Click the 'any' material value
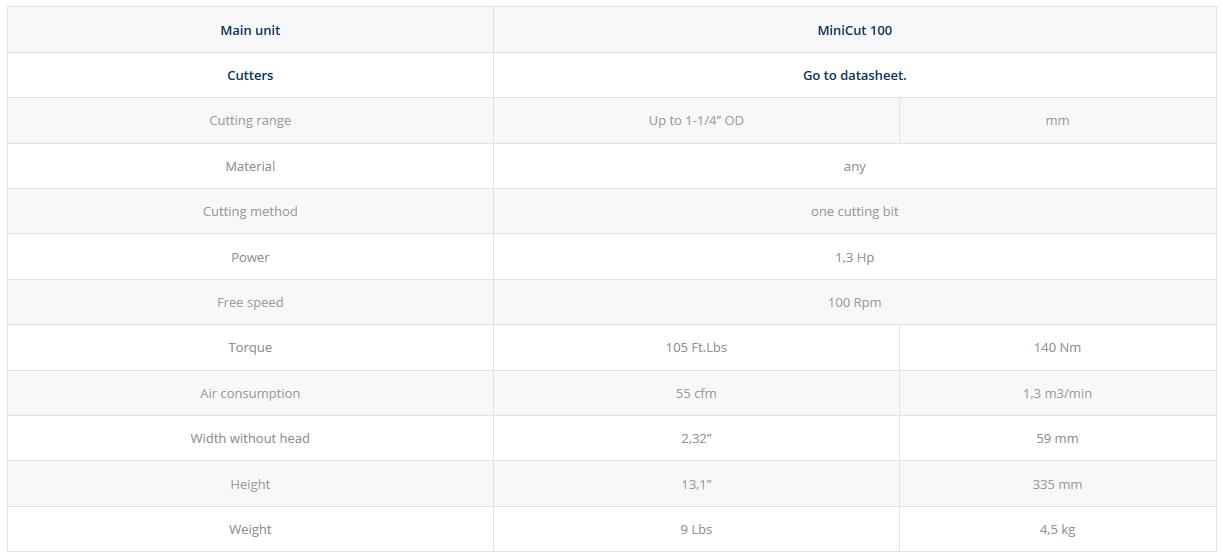This screenshot has width=1223, height=559. click(855, 166)
